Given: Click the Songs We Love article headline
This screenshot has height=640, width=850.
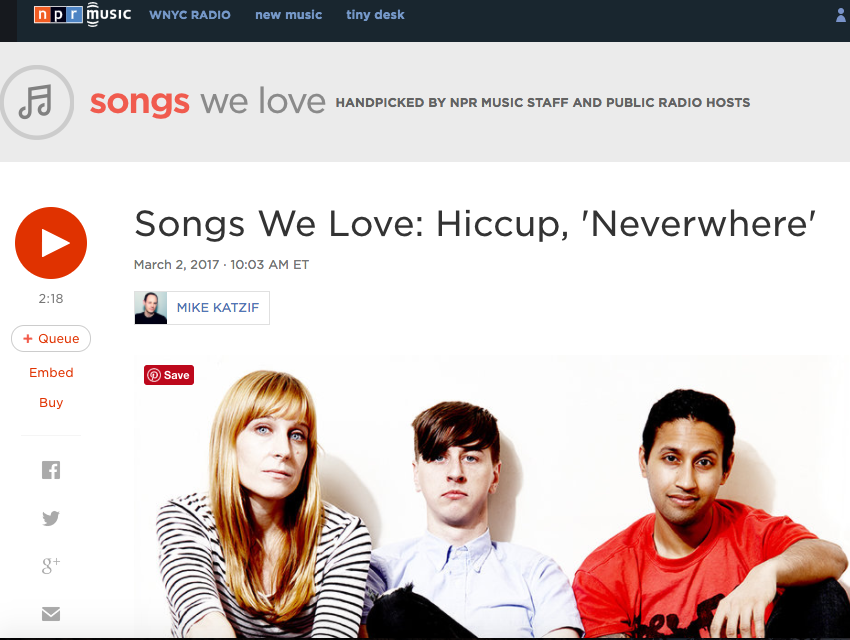Looking at the screenshot, I should click(475, 224).
